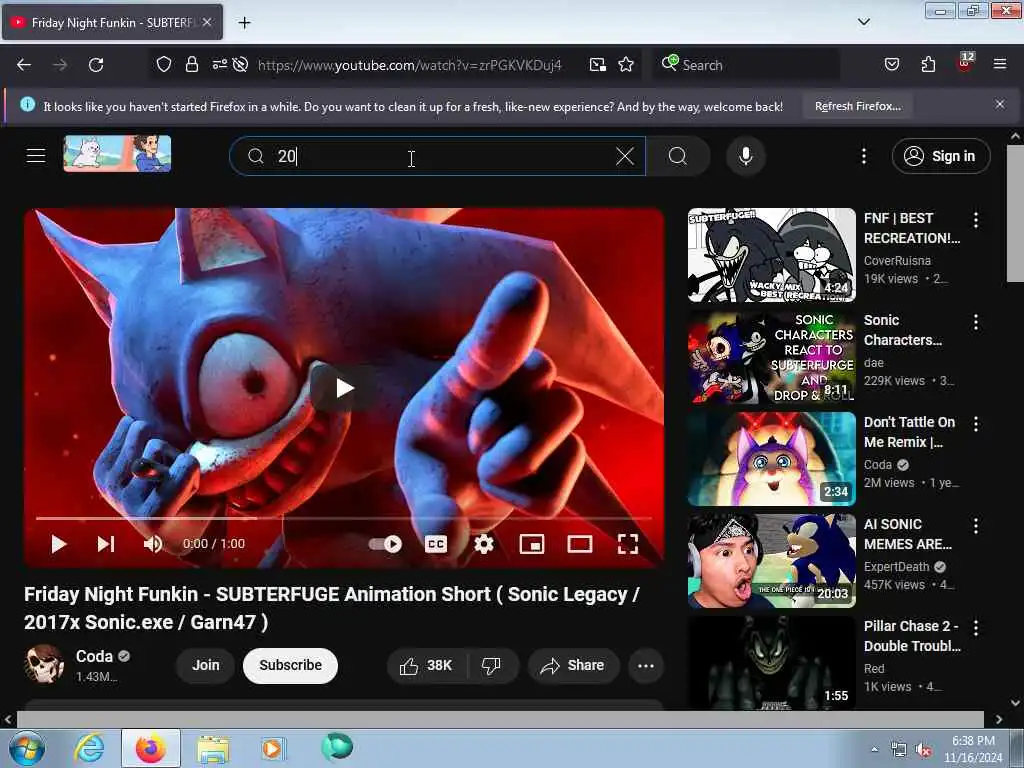Open a new browser tab
The image size is (1024, 768).
pos(244,23)
